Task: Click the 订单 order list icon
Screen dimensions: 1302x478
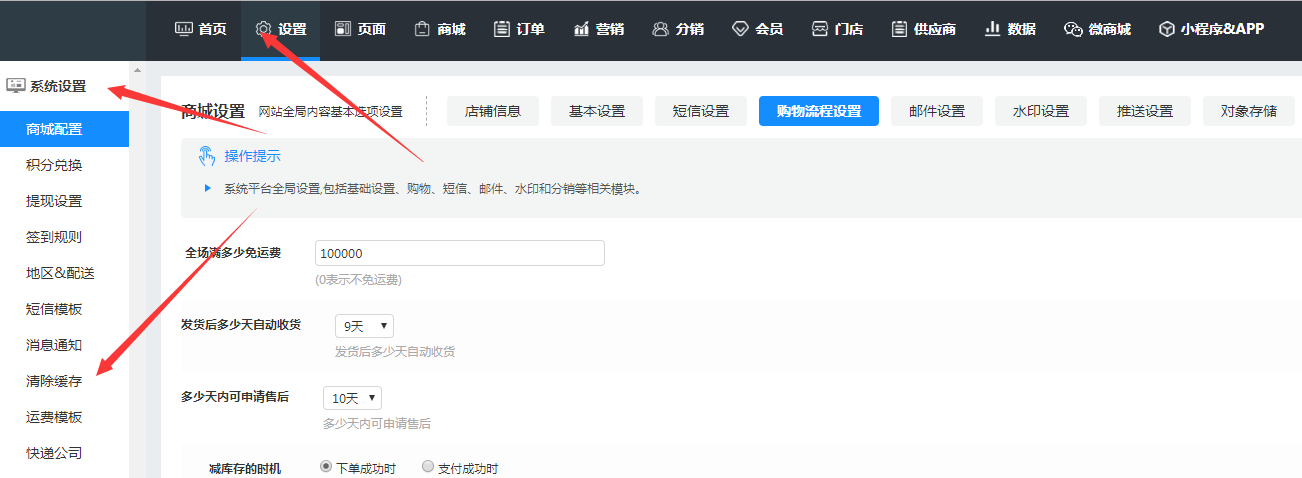Action: pos(502,29)
